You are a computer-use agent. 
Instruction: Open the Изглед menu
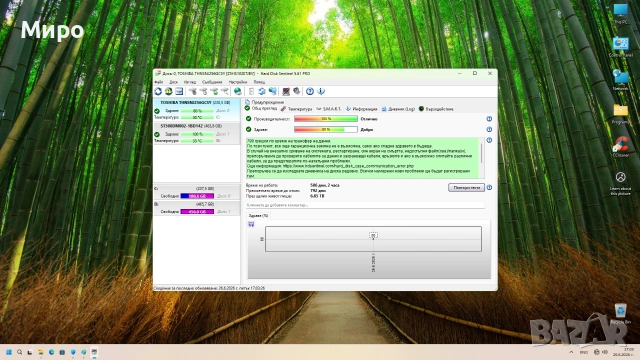pyautogui.click(x=190, y=82)
